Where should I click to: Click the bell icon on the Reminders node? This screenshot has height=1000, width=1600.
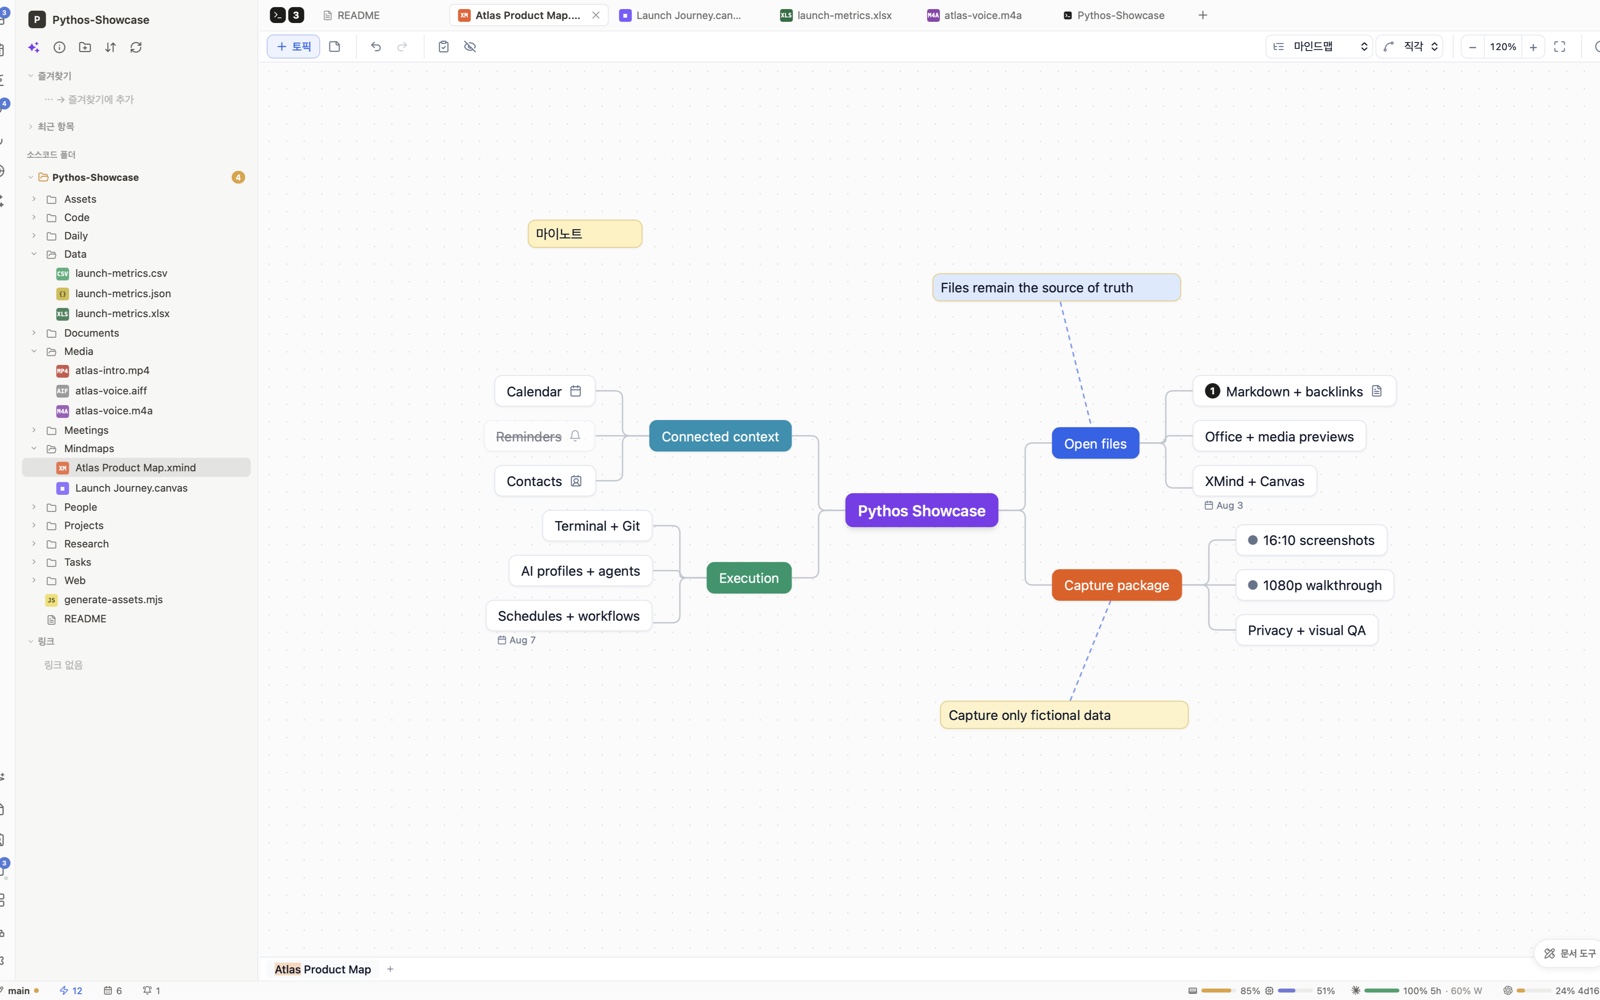(575, 436)
